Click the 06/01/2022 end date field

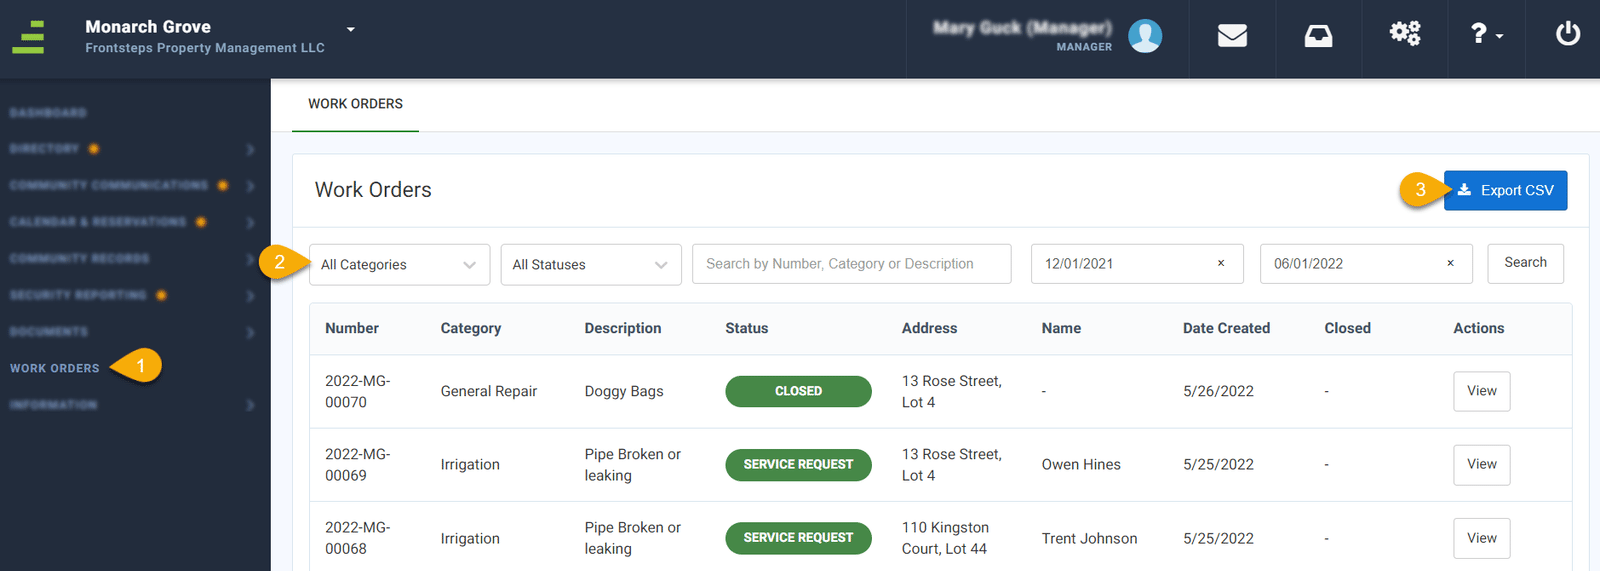(x=1366, y=264)
